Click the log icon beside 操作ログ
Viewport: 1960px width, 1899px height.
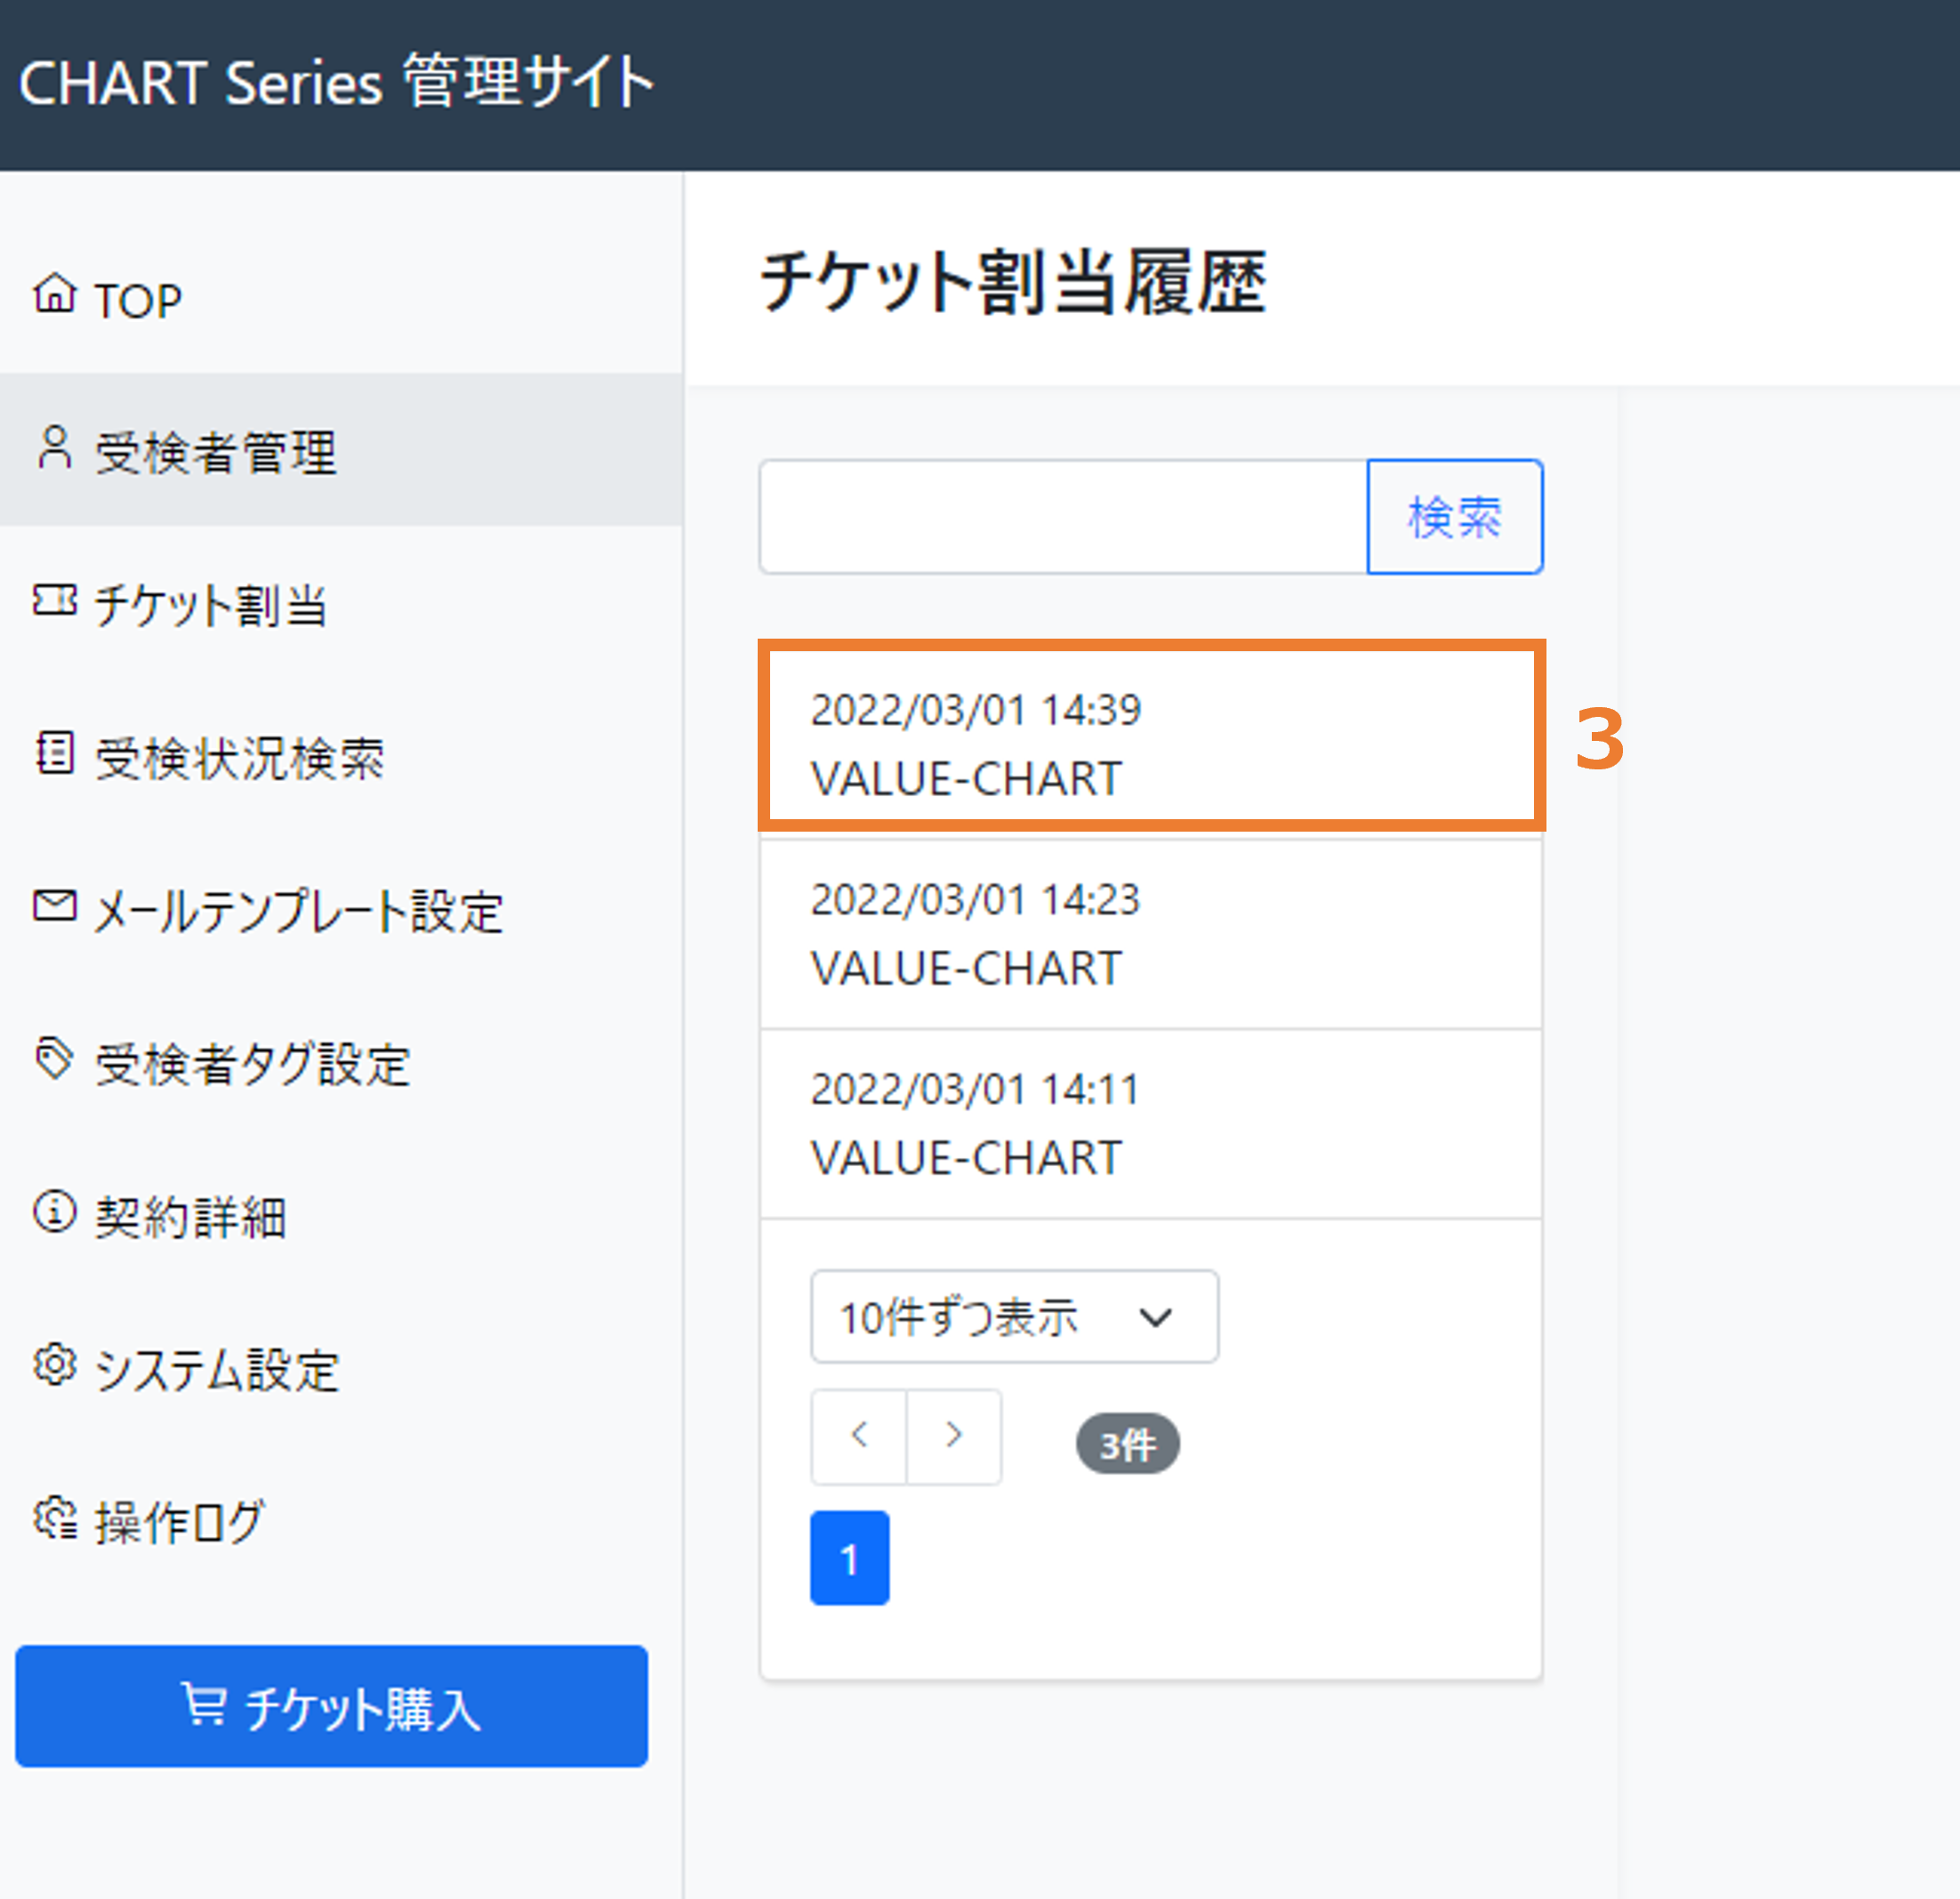tap(54, 1517)
